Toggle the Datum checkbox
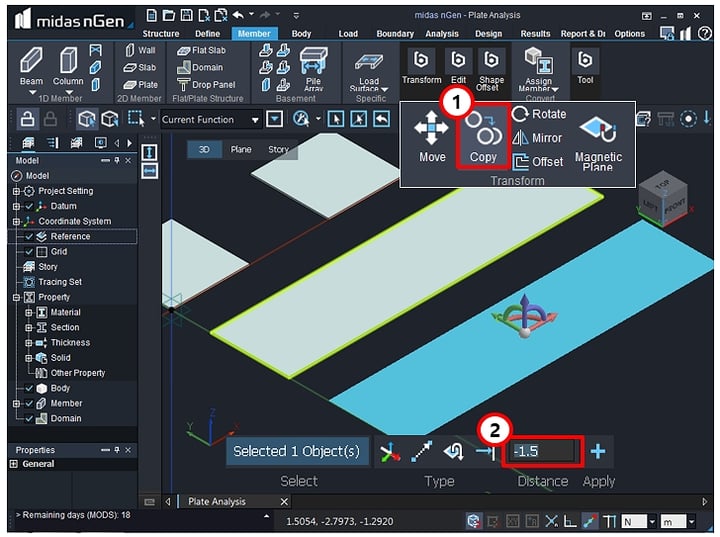This screenshot has height=537, width=720. coord(29,206)
